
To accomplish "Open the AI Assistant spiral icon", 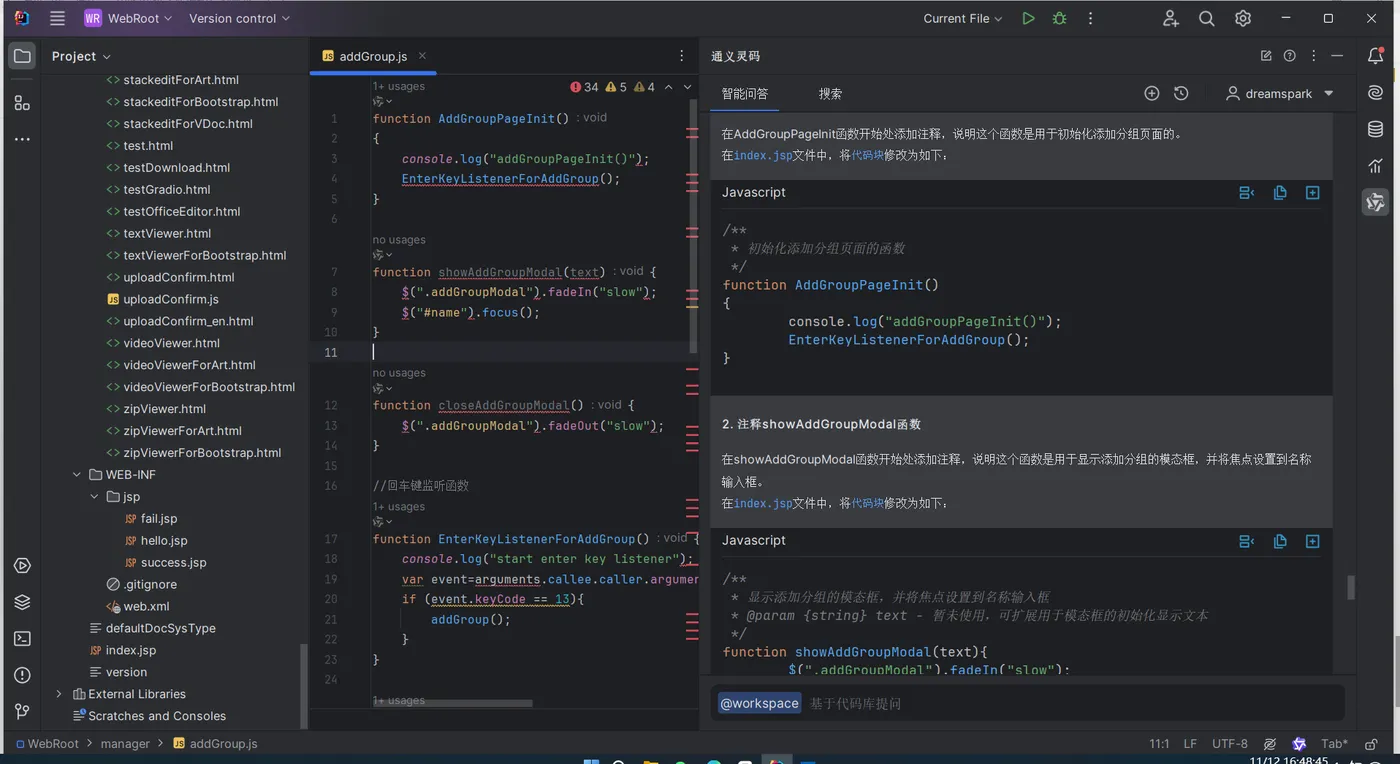I will tap(1376, 93).
